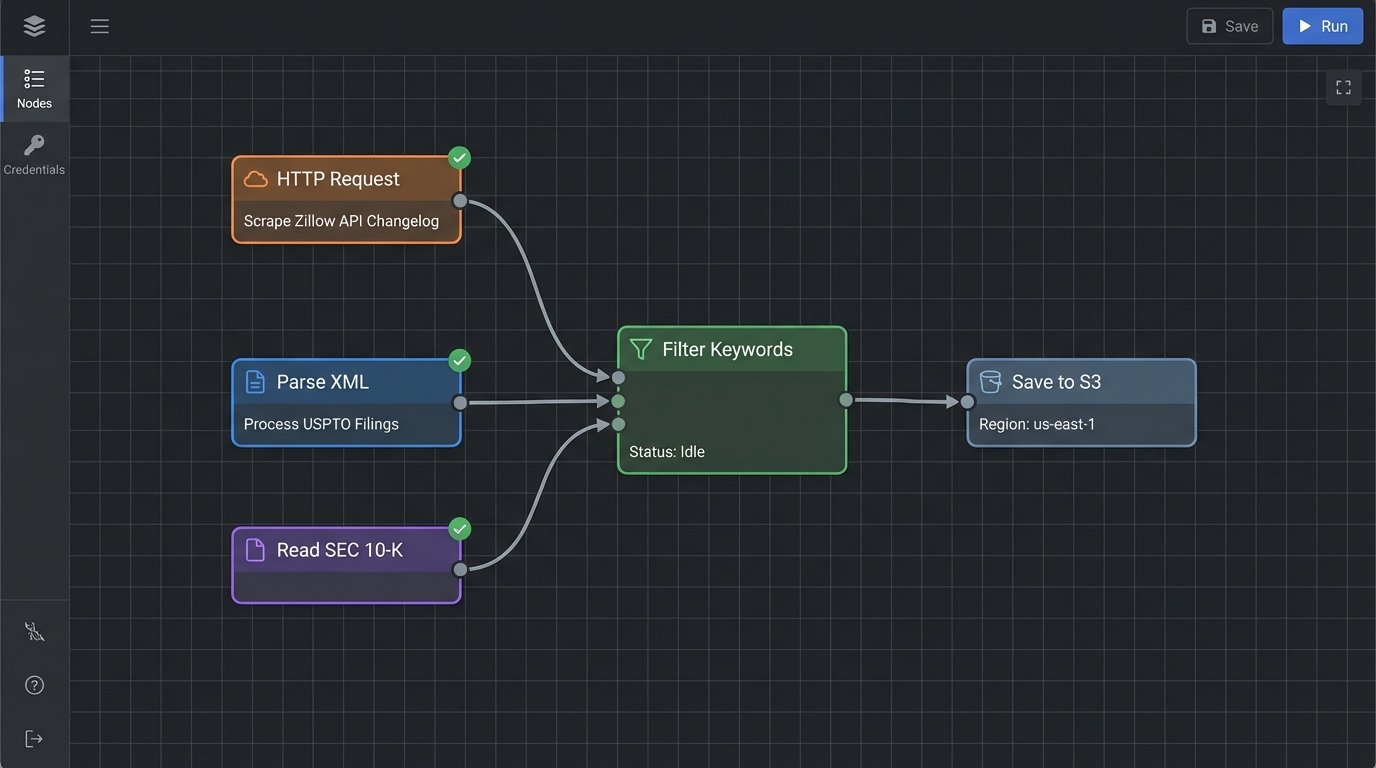Click the stacked layers app logo
The image size is (1376, 768).
click(34, 26)
